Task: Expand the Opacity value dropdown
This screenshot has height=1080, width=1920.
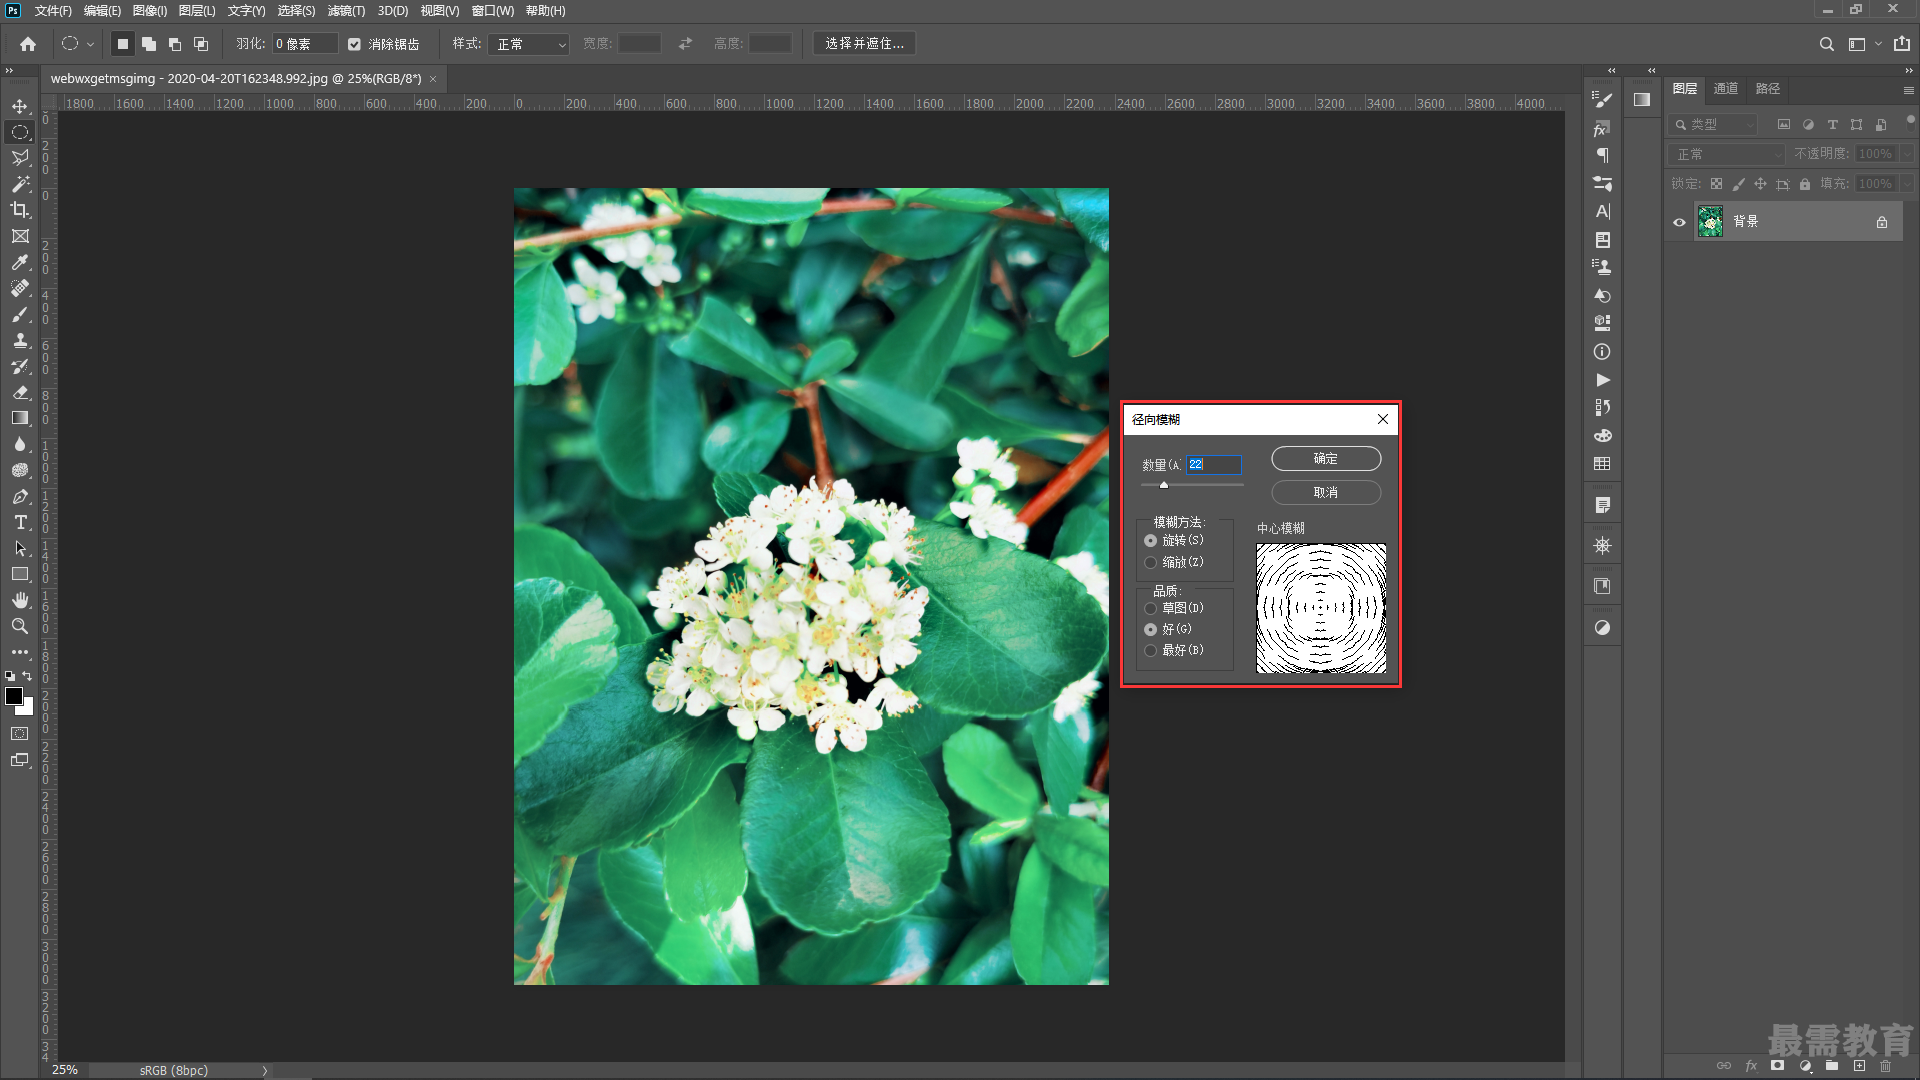Action: click(x=1907, y=154)
